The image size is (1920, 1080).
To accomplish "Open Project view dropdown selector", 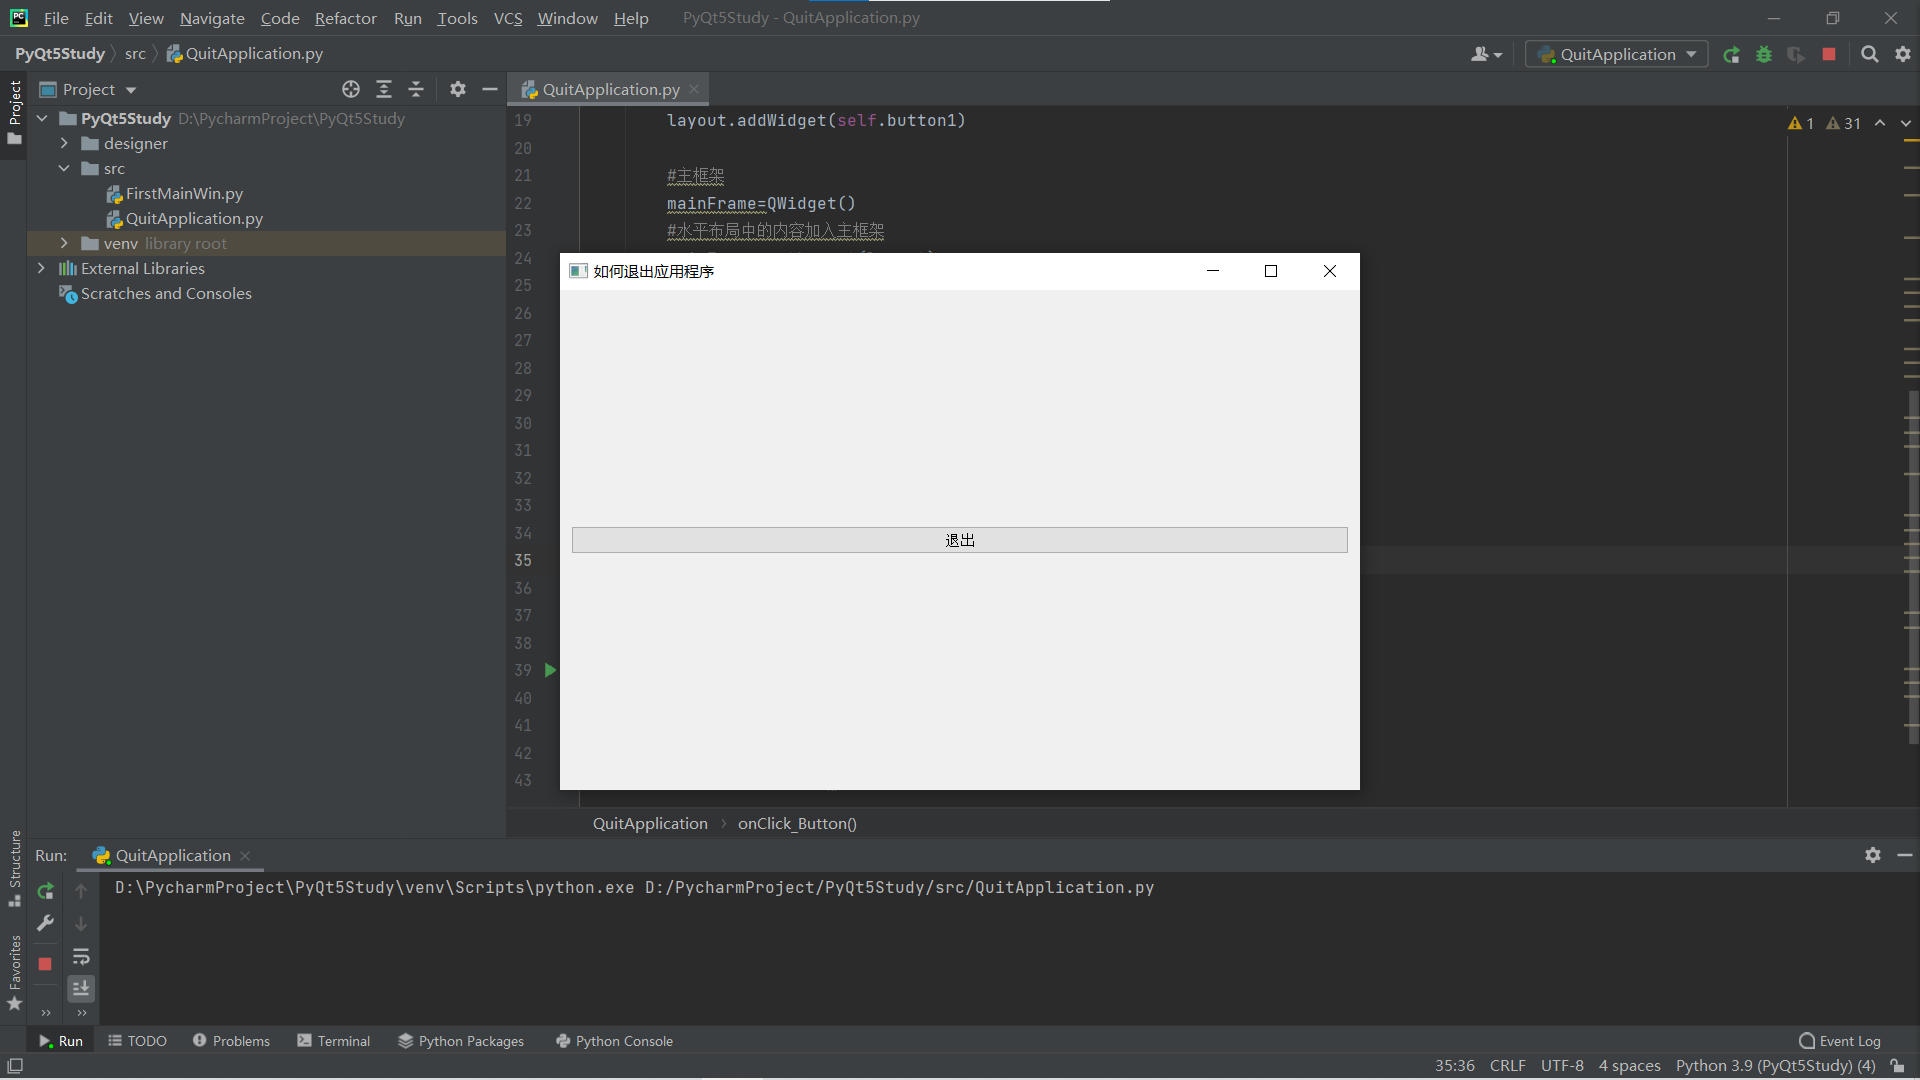I will point(88,89).
